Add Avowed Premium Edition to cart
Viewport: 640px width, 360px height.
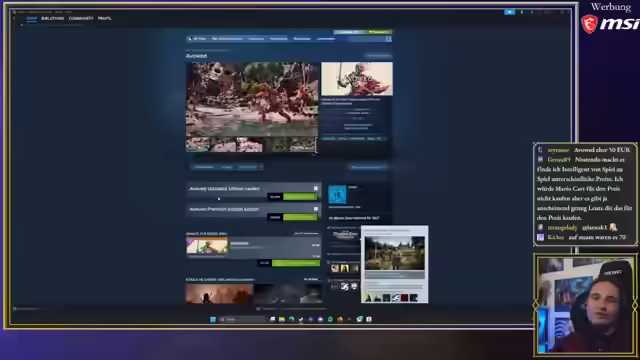pos(300,217)
